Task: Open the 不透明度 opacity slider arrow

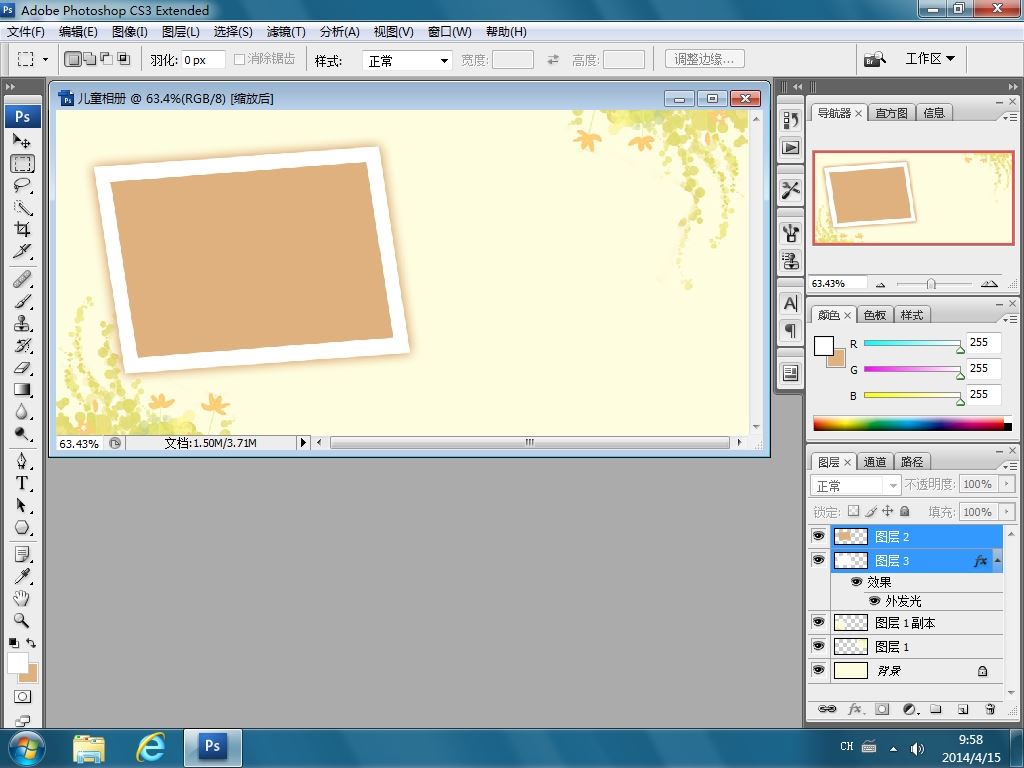Action: (x=1007, y=484)
